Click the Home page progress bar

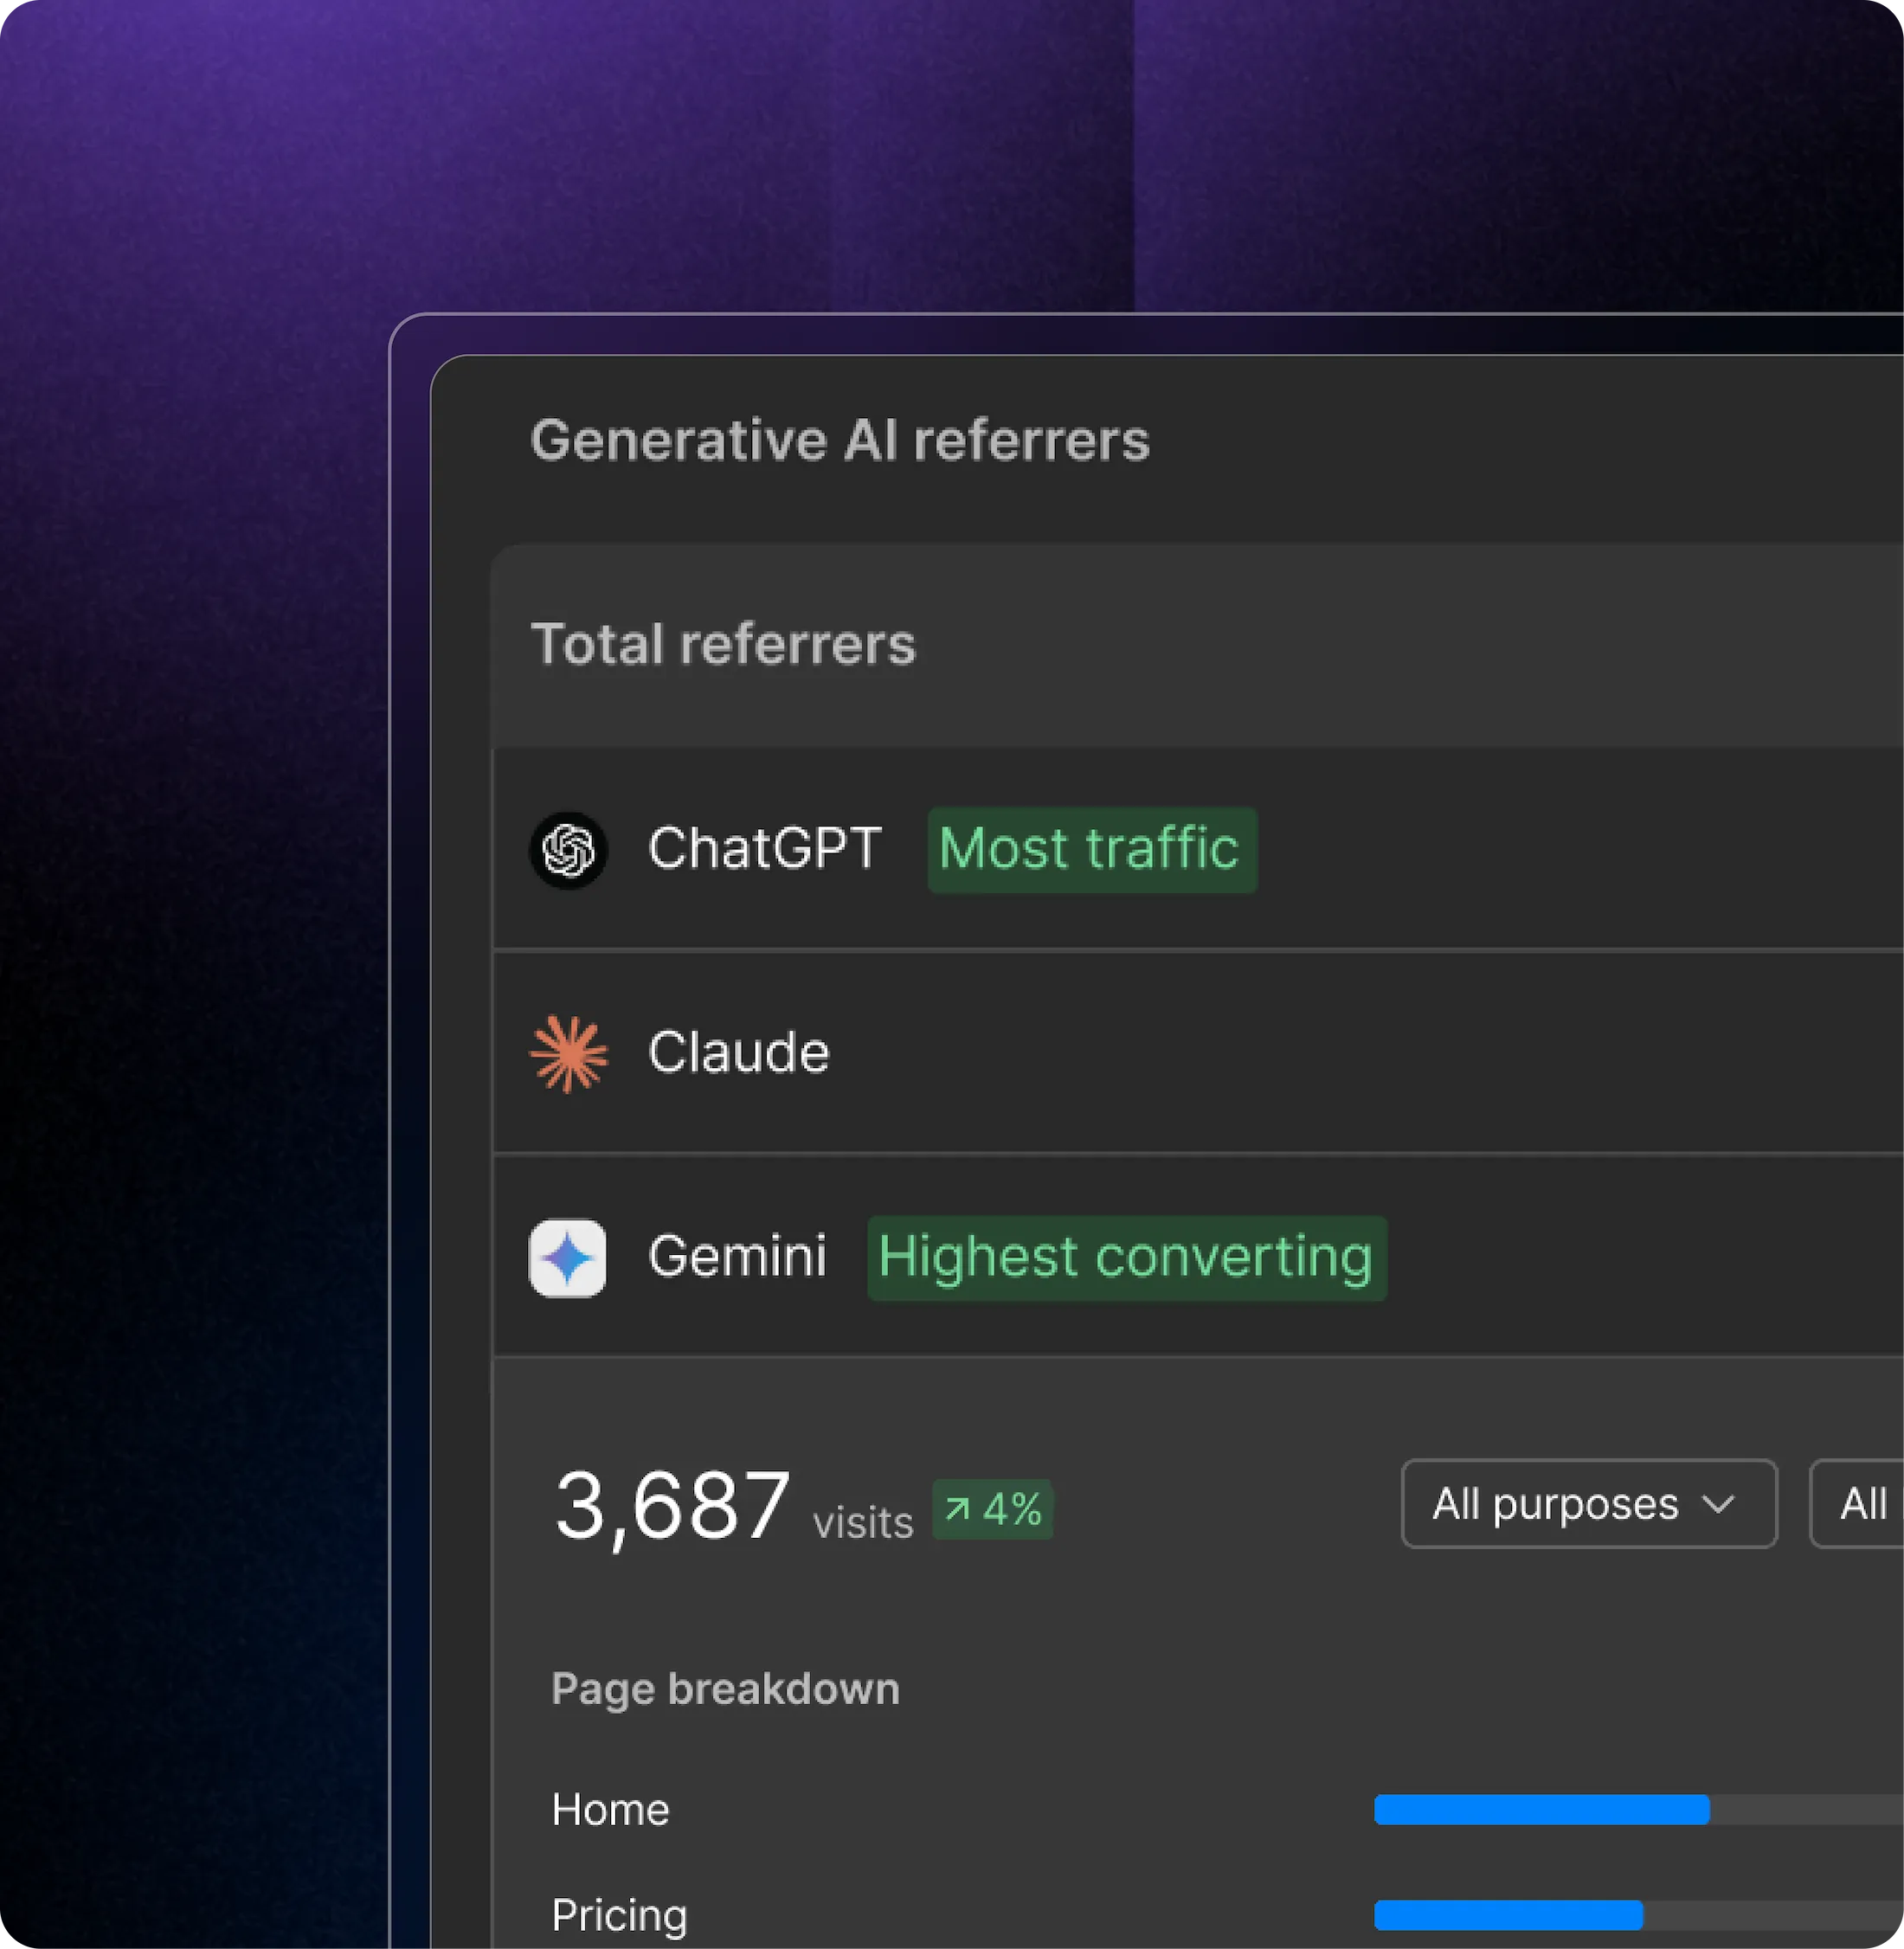[x=1639, y=1810]
